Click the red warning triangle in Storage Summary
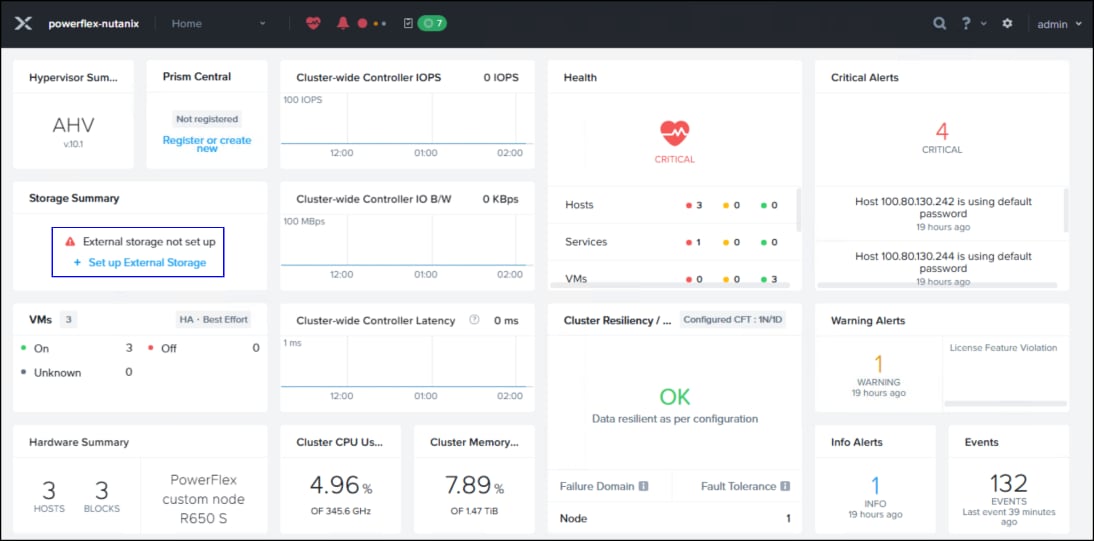 70,242
